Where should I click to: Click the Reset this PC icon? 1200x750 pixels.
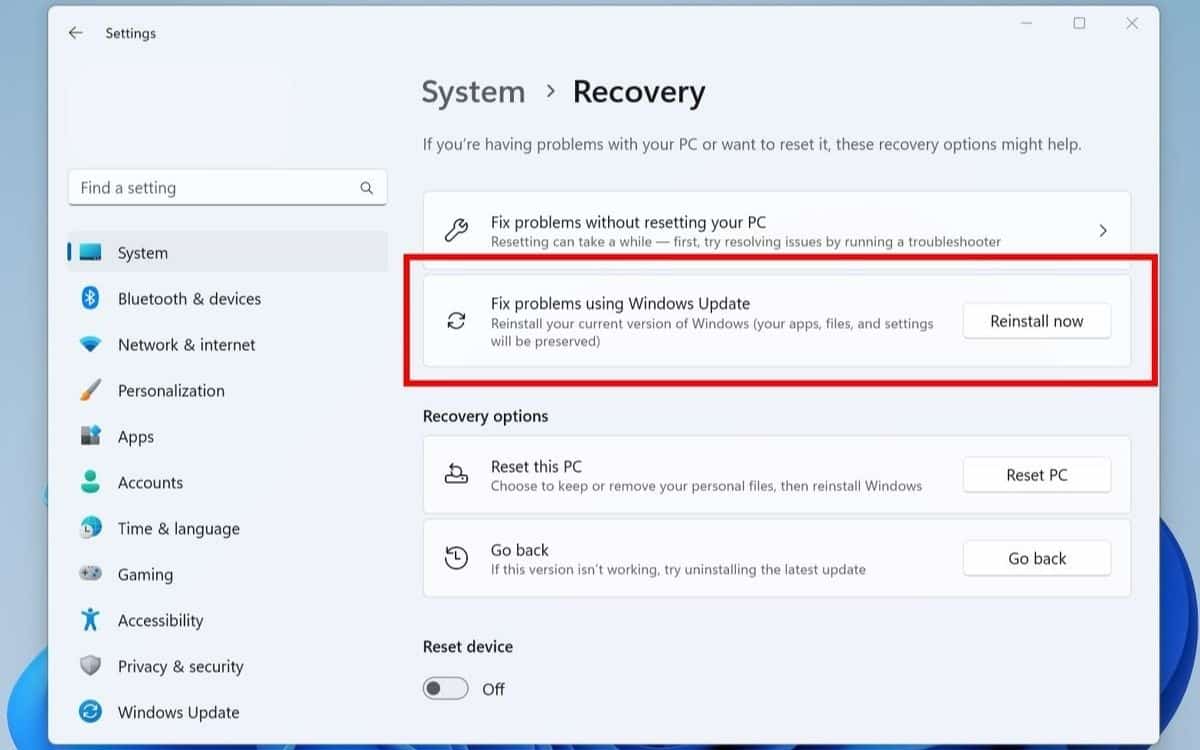click(x=456, y=474)
